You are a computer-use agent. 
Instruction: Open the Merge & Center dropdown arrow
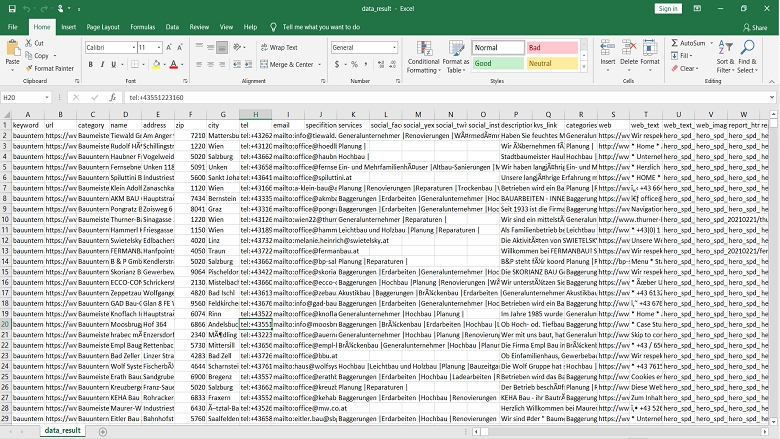point(319,64)
